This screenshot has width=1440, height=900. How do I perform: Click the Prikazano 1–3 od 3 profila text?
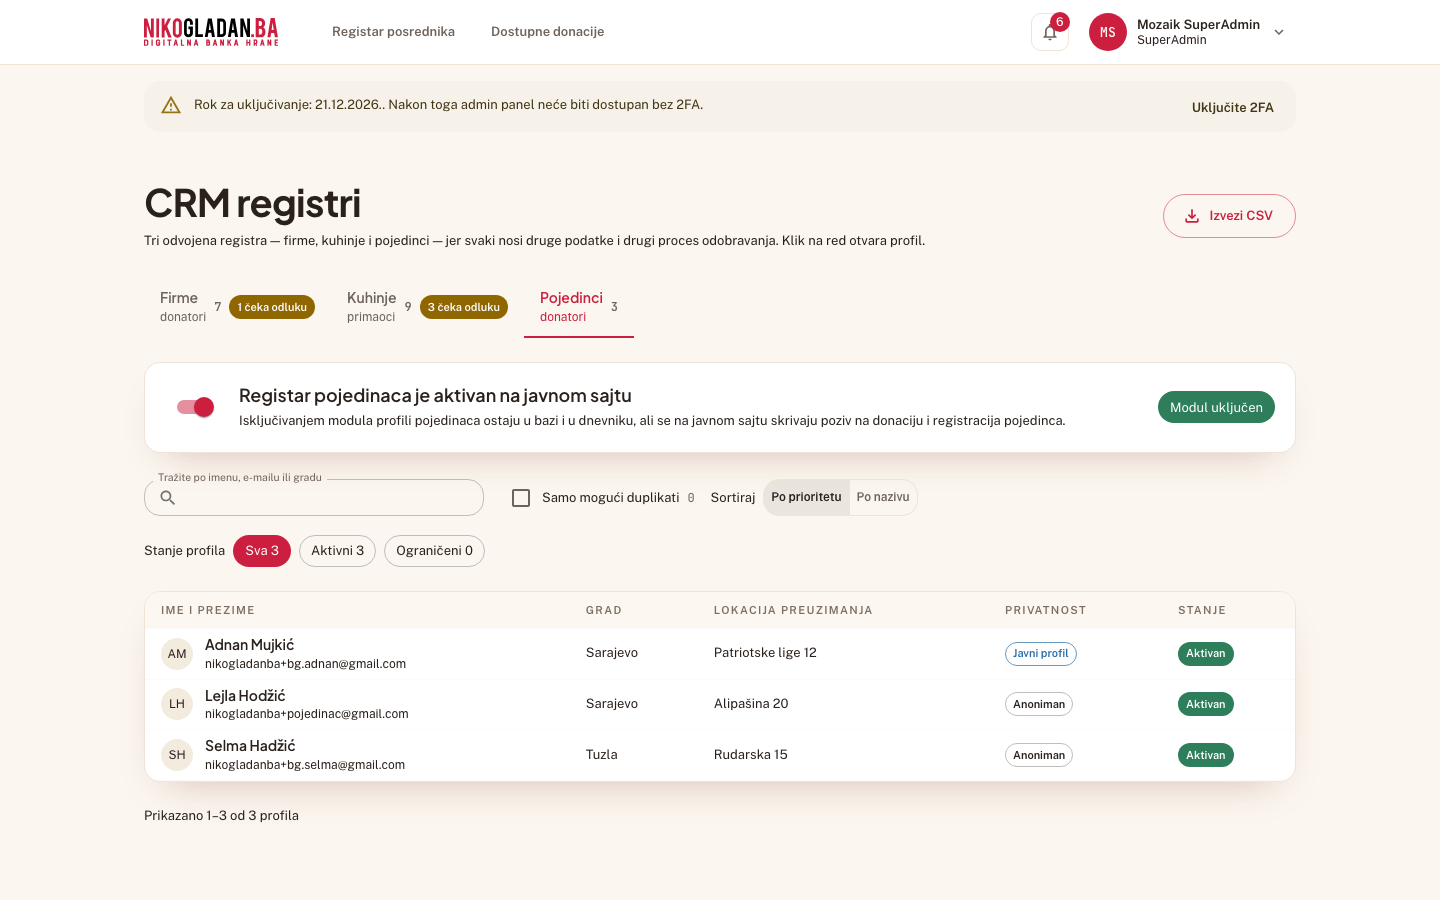(221, 816)
